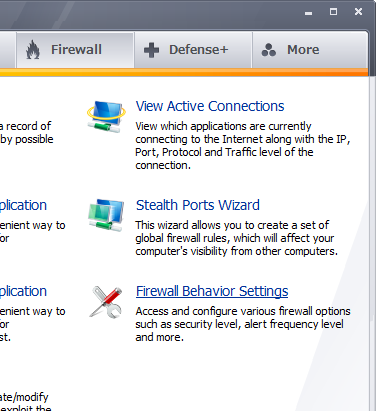Click the View Active Connections description text
Viewport: 376px width, 411px height.
243,146
